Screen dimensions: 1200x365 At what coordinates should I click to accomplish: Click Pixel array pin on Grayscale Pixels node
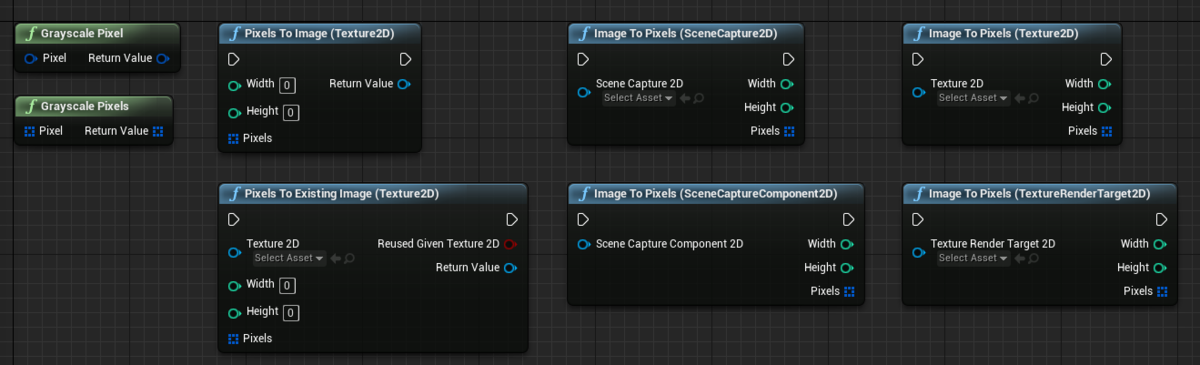coord(29,131)
